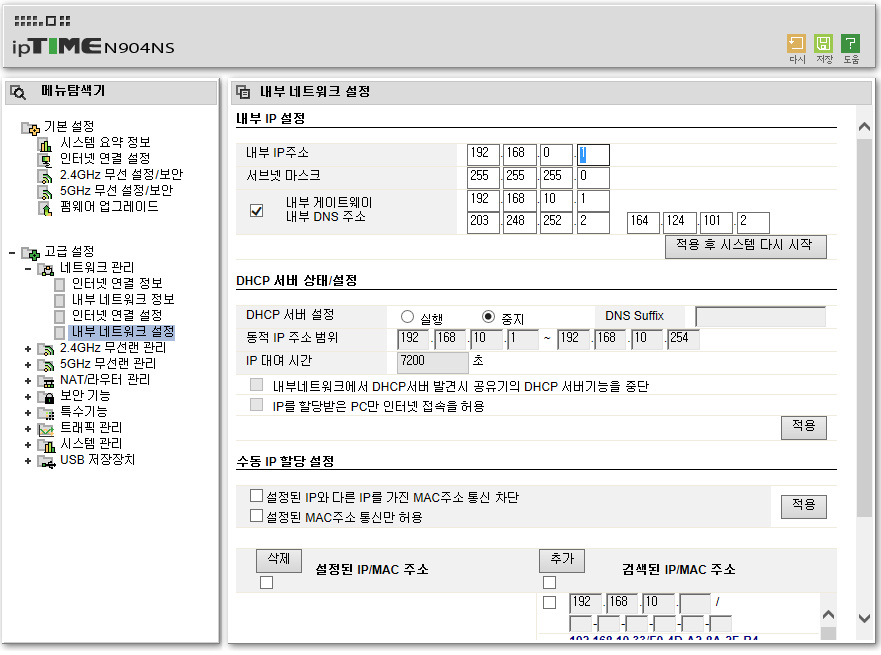Uncheck the 내부 게이트웨이 / DNS 주소 checkbox

(x=256, y=211)
